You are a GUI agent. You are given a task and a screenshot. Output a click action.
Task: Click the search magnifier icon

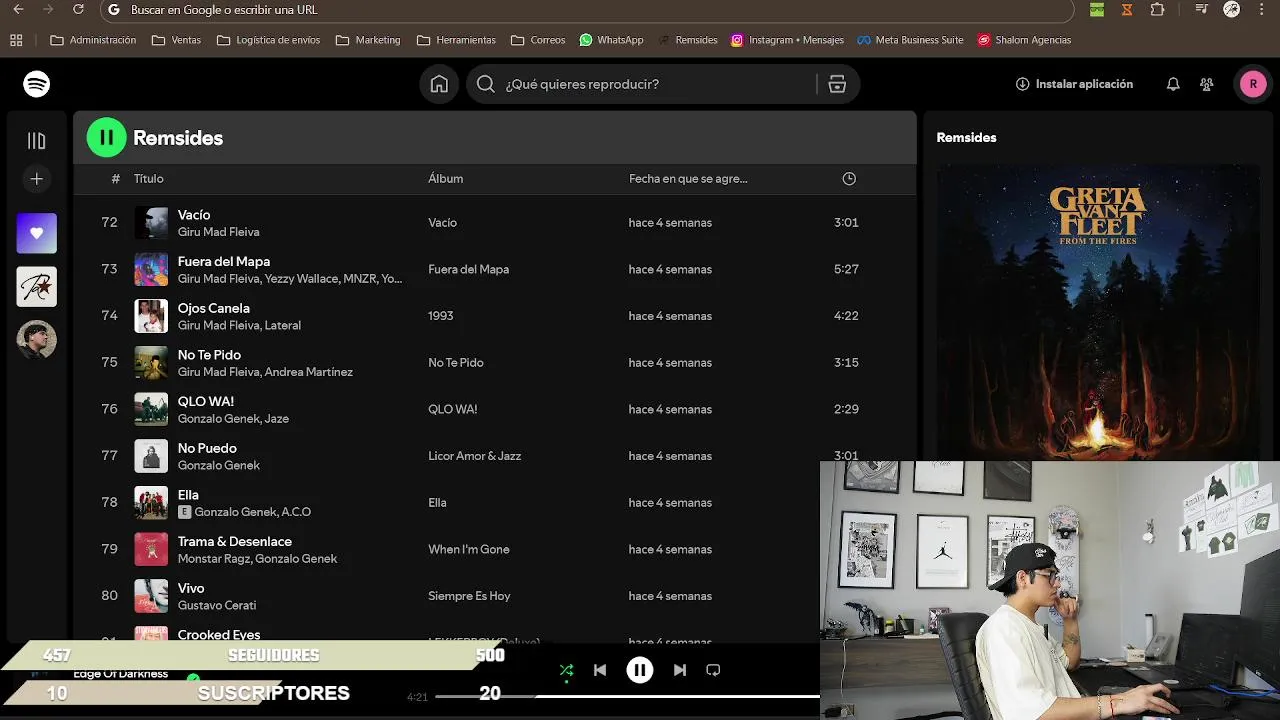pyautogui.click(x=486, y=84)
